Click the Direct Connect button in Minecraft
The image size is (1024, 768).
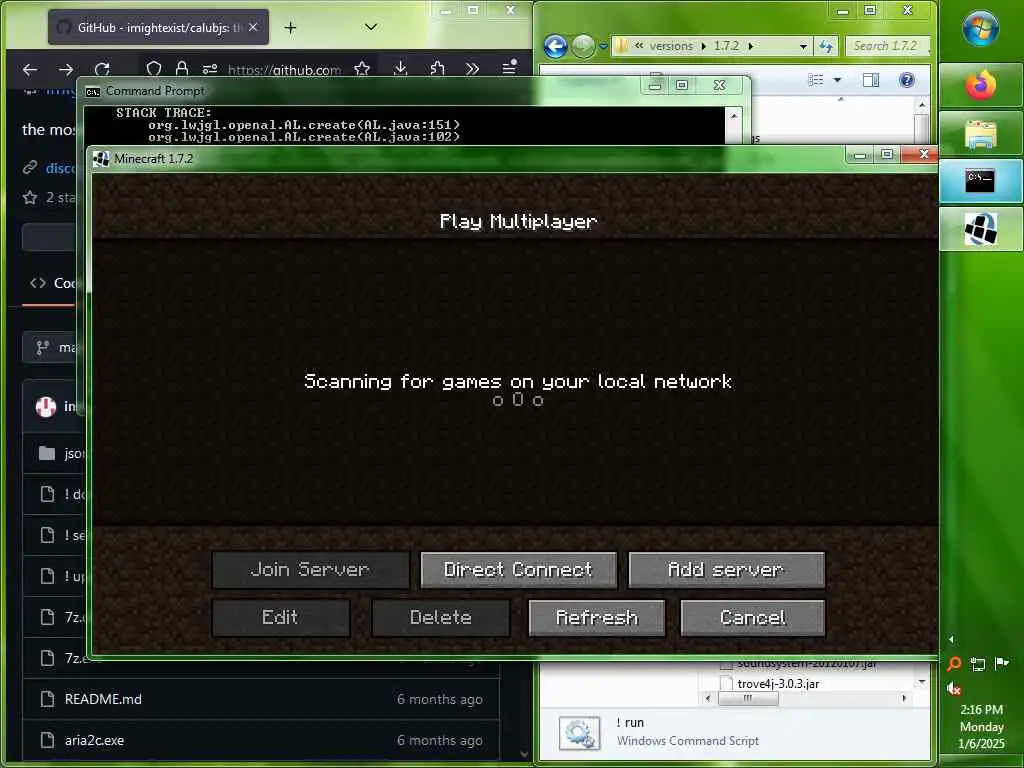[x=519, y=569]
